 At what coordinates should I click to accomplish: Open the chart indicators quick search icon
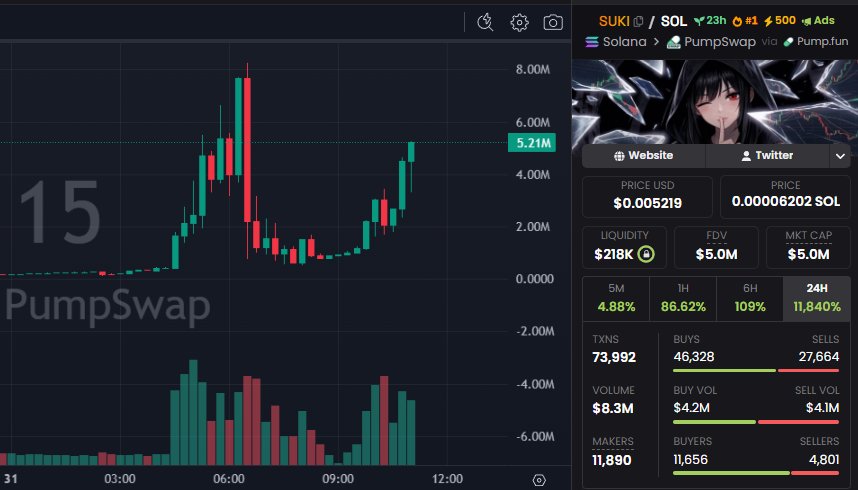point(486,22)
